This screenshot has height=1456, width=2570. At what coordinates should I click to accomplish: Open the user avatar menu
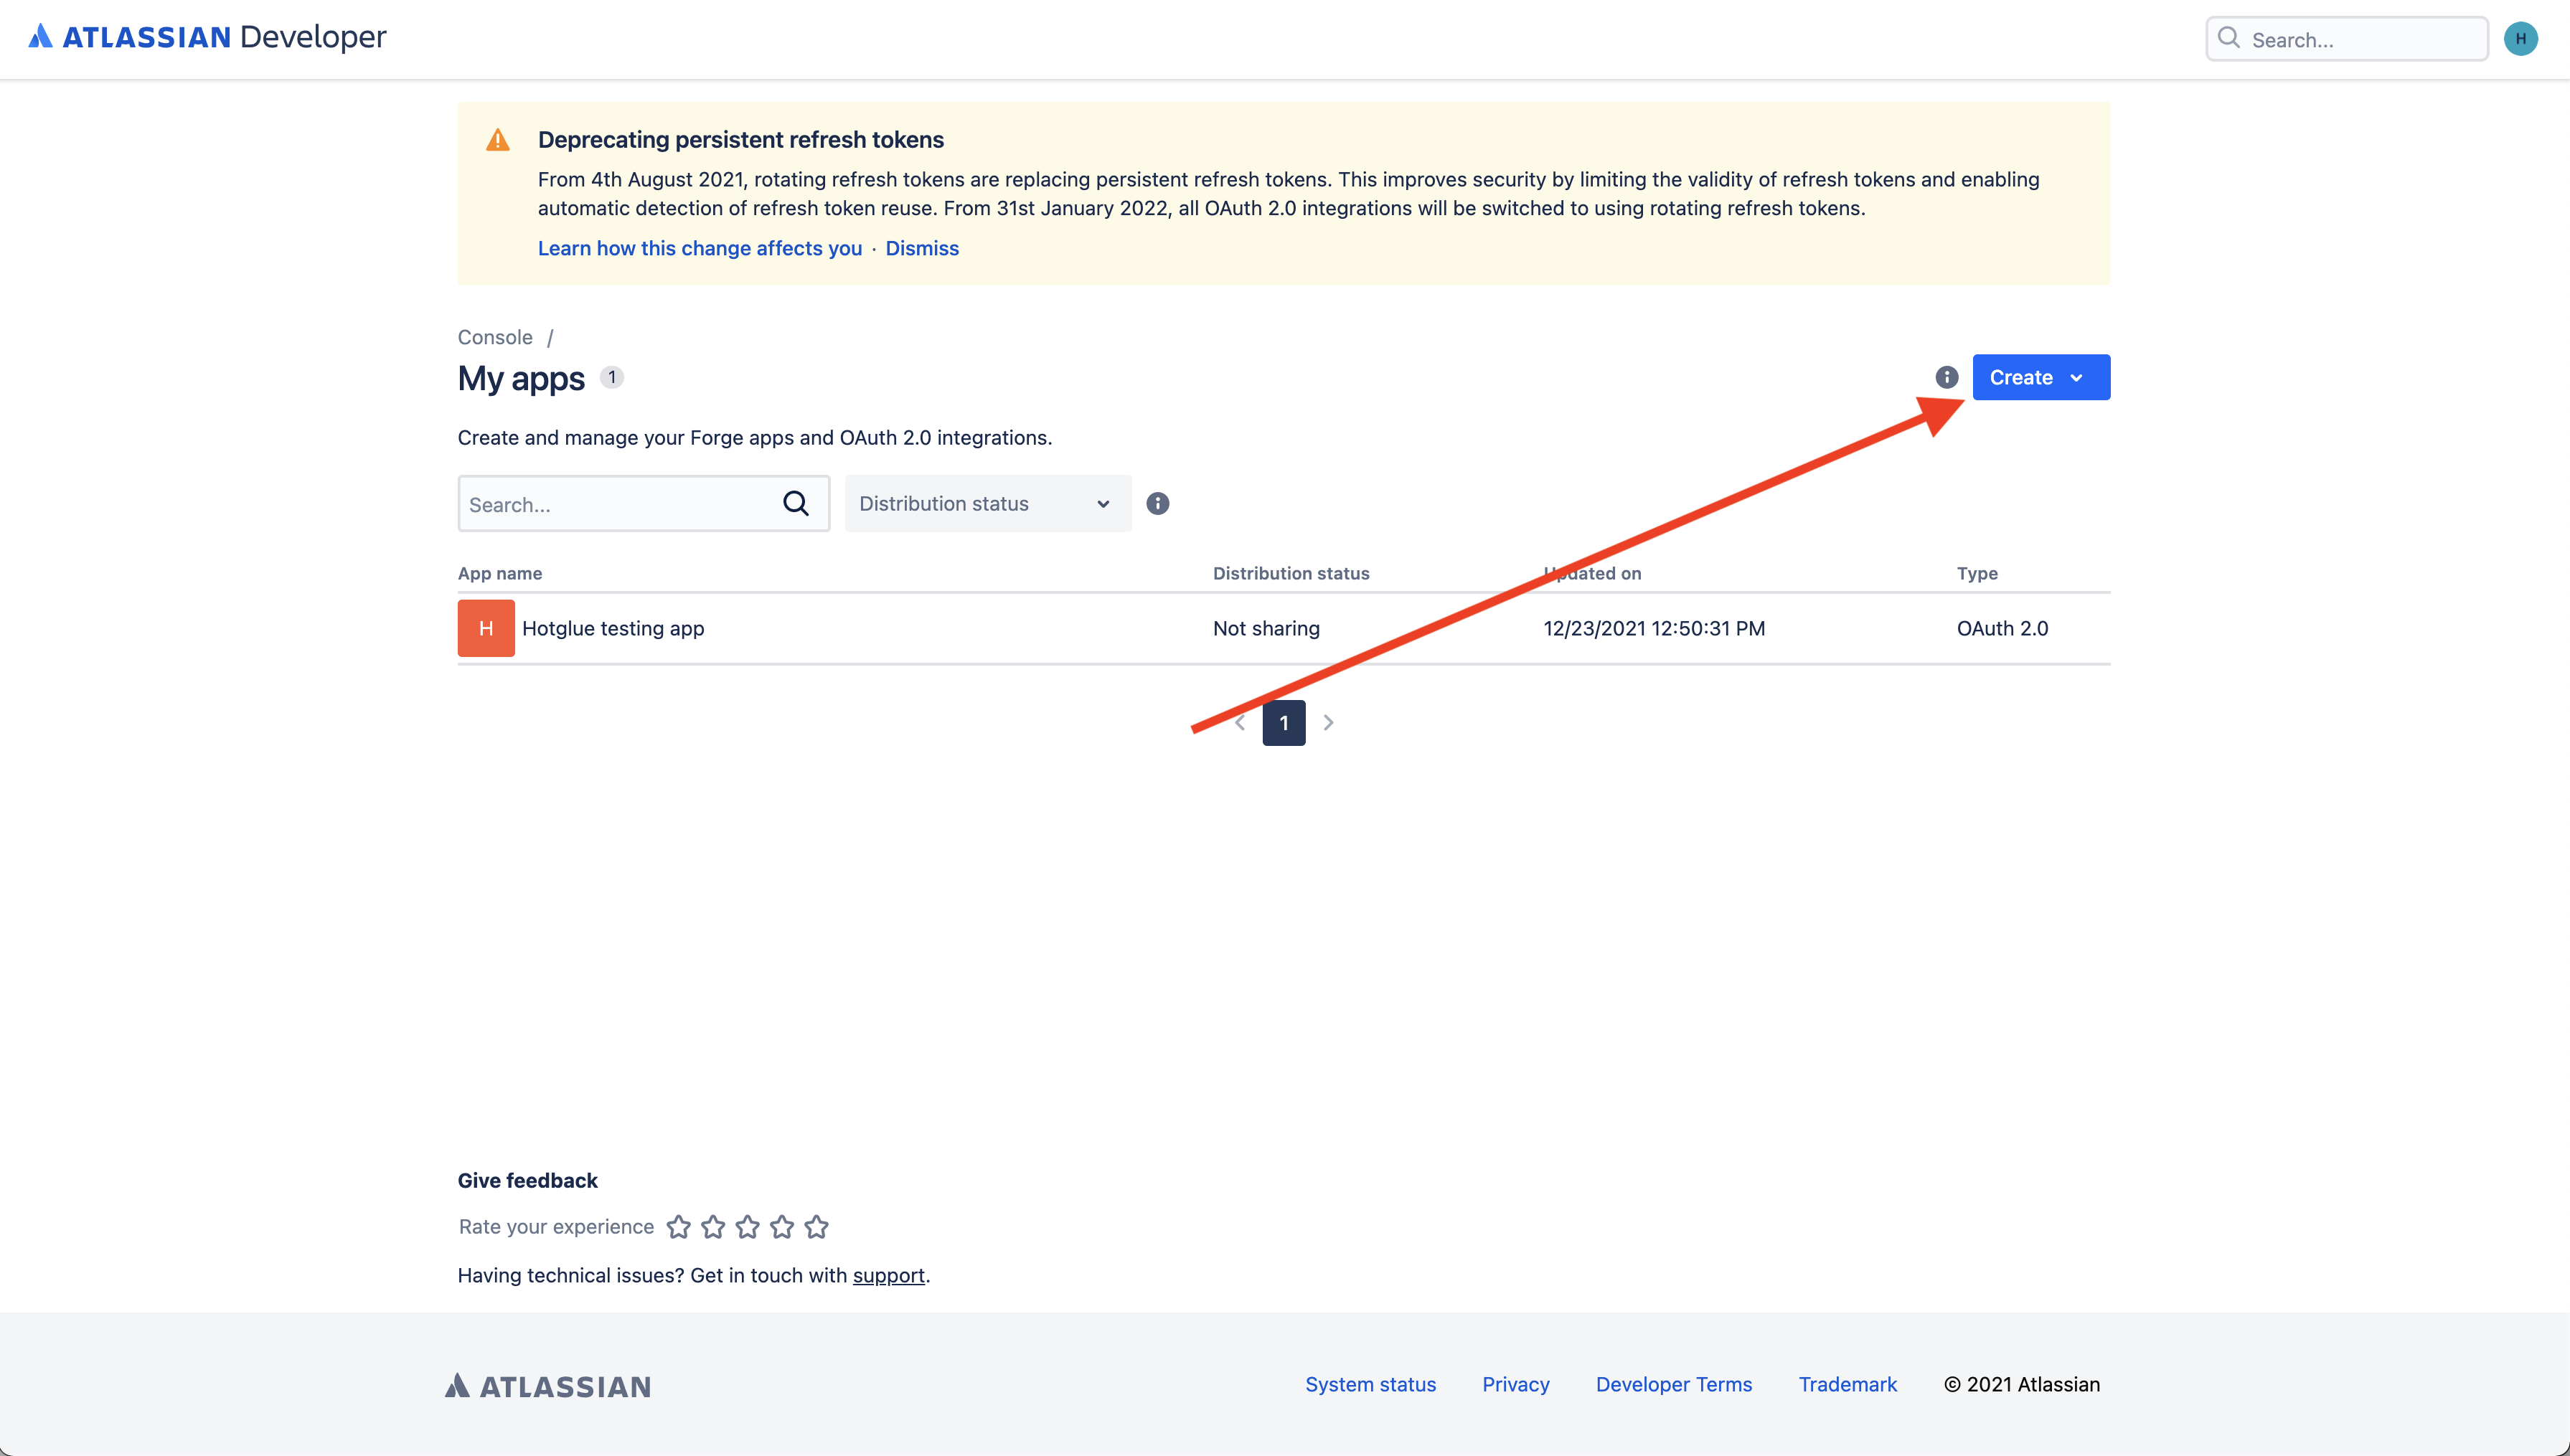(x=2520, y=39)
